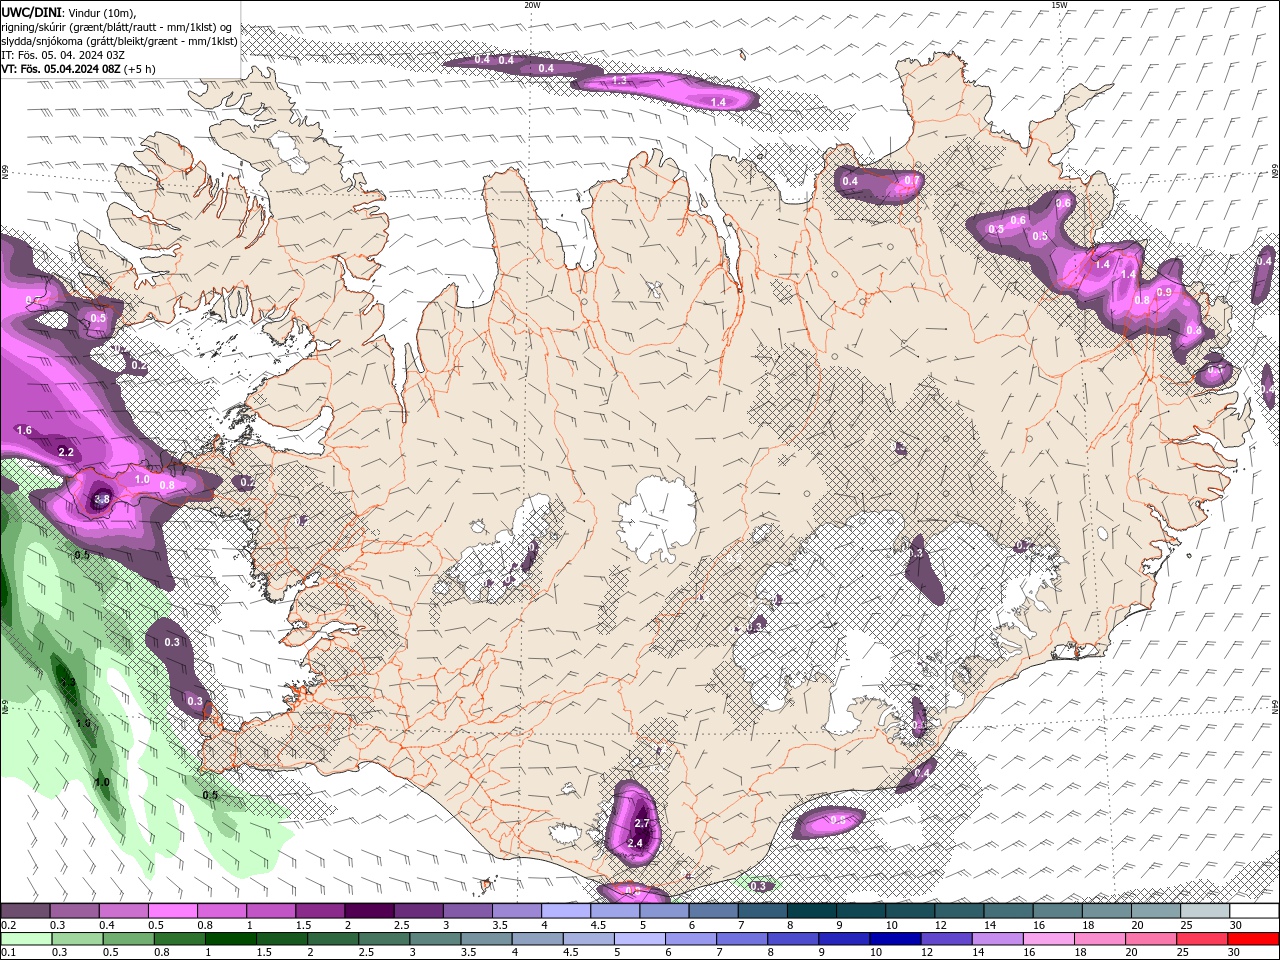Pick the white 30 mm snow swatch
The height and width of the screenshot is (960, 1280).
1254,911
